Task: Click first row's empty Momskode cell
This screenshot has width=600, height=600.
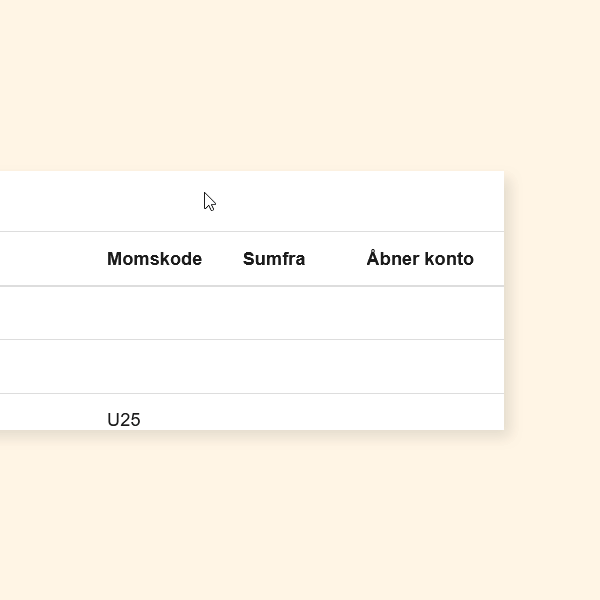Action: (154, 313)
